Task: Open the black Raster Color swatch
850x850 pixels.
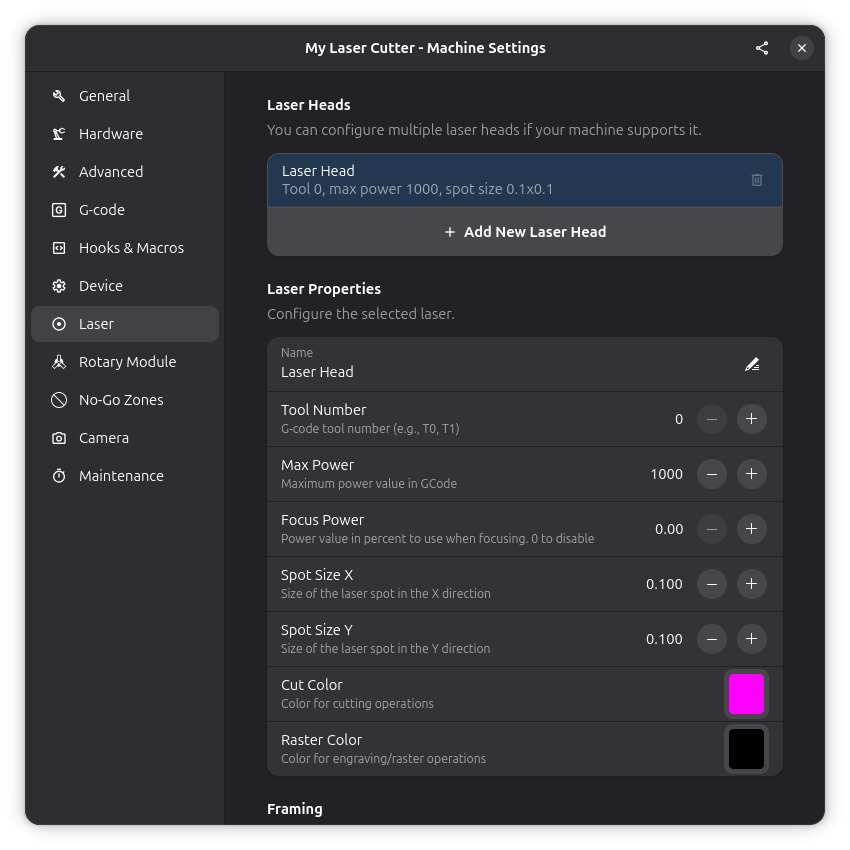Action: click(x=746, y=749)
